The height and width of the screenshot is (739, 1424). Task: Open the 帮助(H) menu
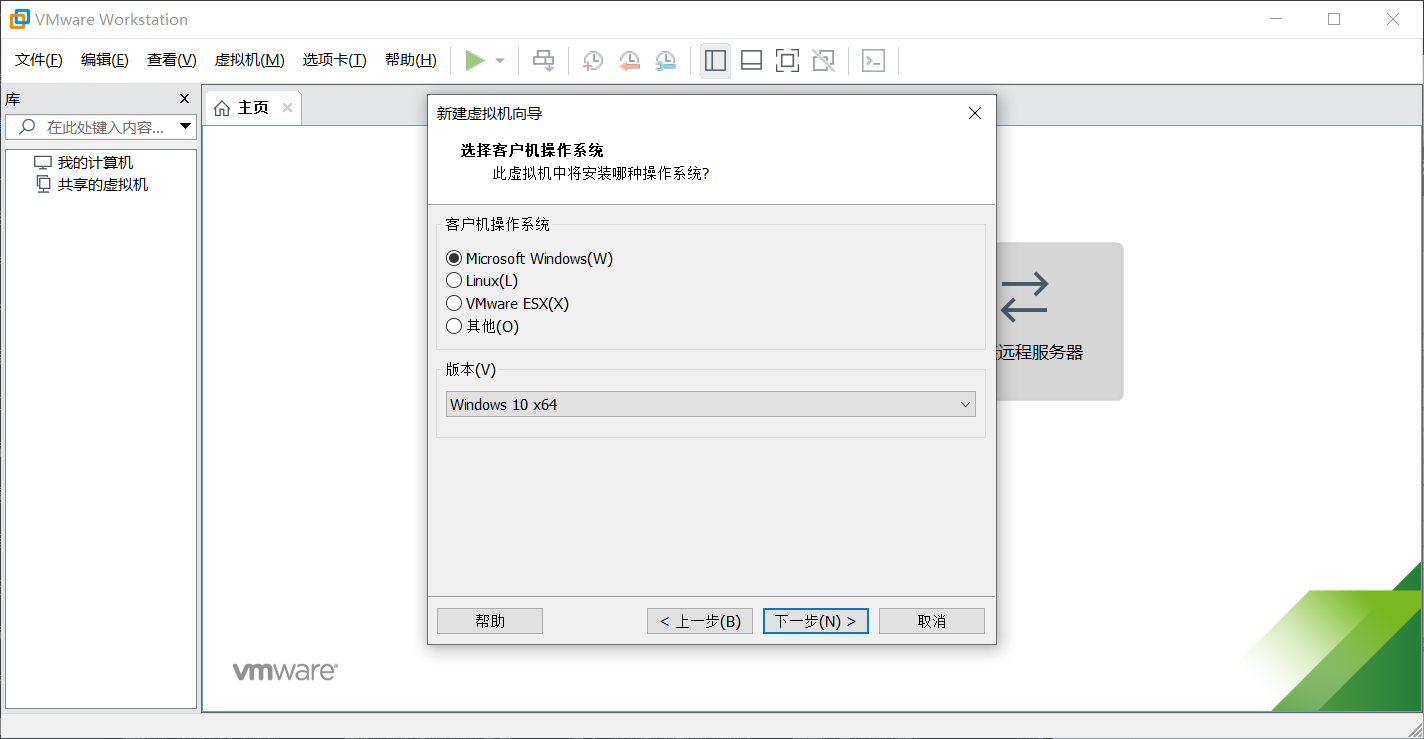(x=411, y=60)
